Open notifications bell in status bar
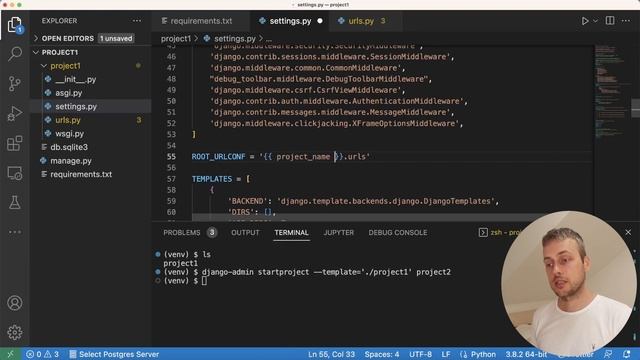Viewport: 640px width, 360px height. (627, 354)
